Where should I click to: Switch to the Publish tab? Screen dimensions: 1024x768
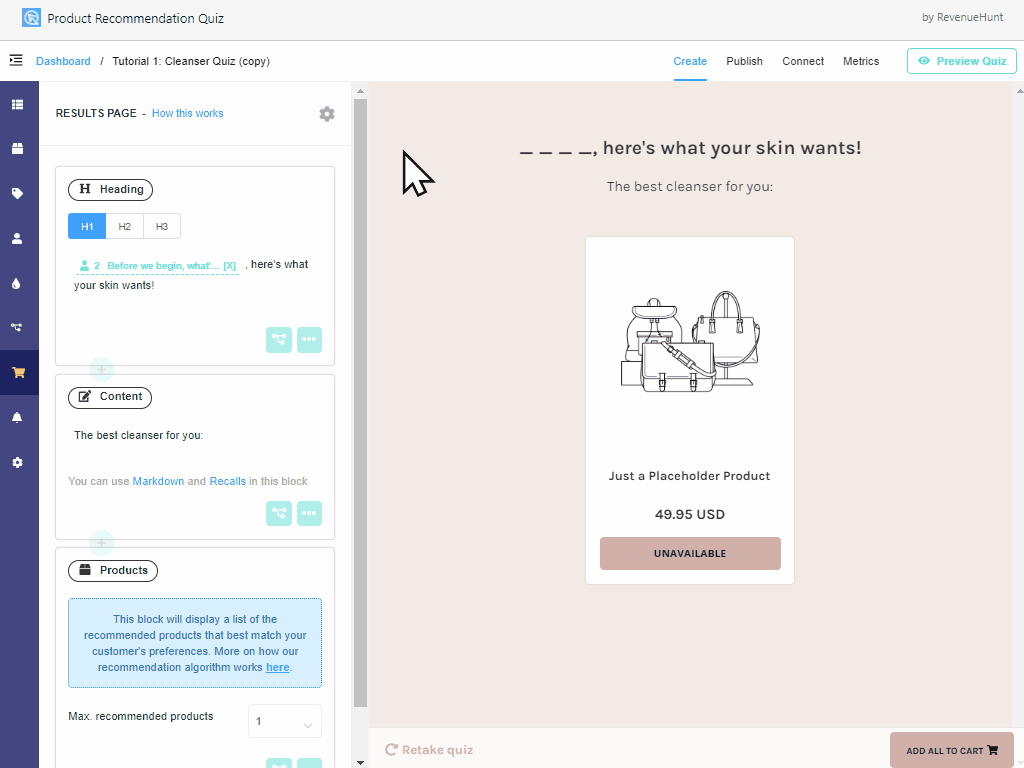[744, 61]
